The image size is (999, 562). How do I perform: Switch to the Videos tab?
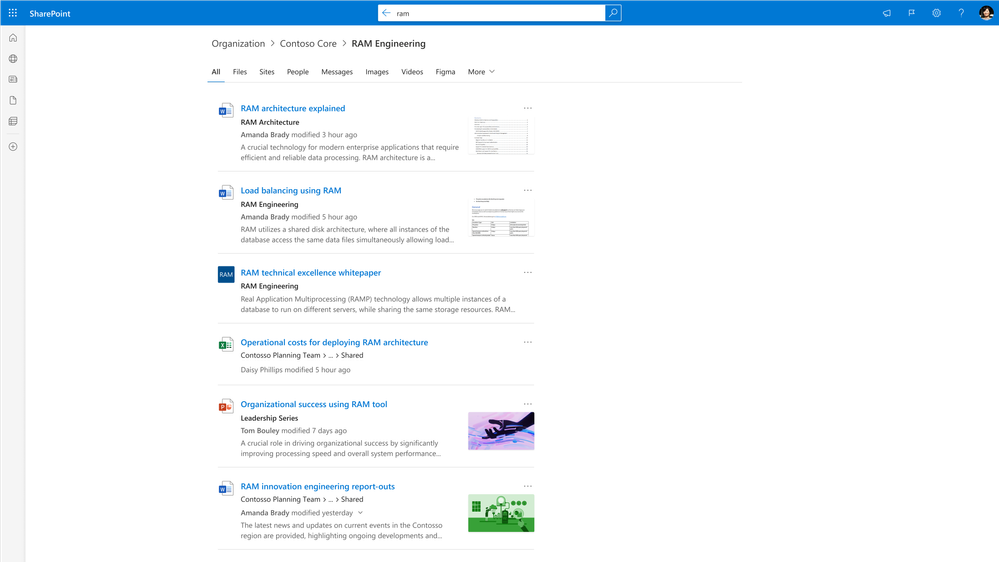tap(412, 72)
